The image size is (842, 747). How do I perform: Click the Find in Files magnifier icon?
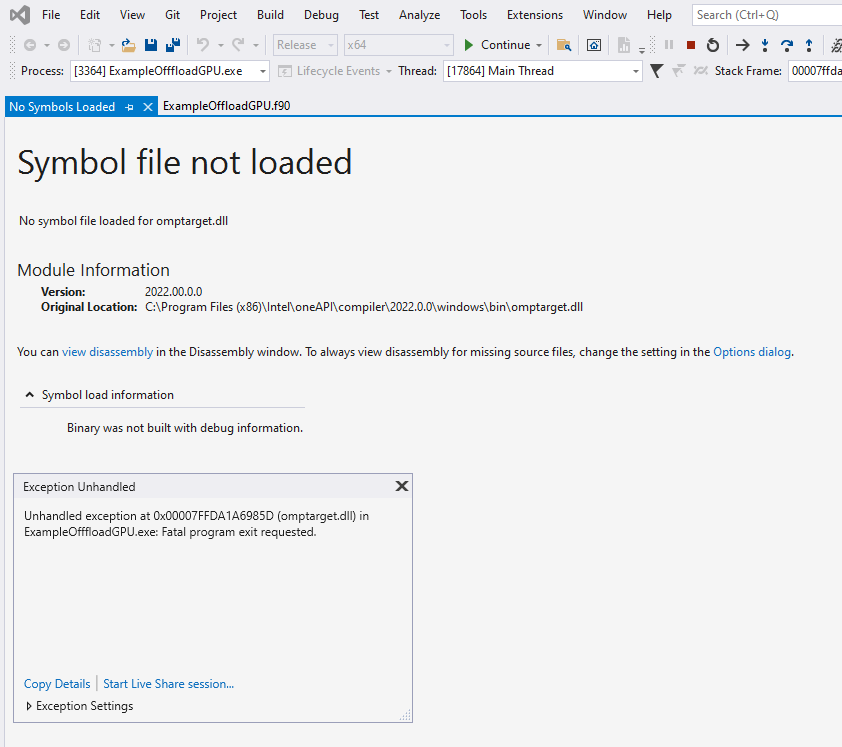point(565,44)
